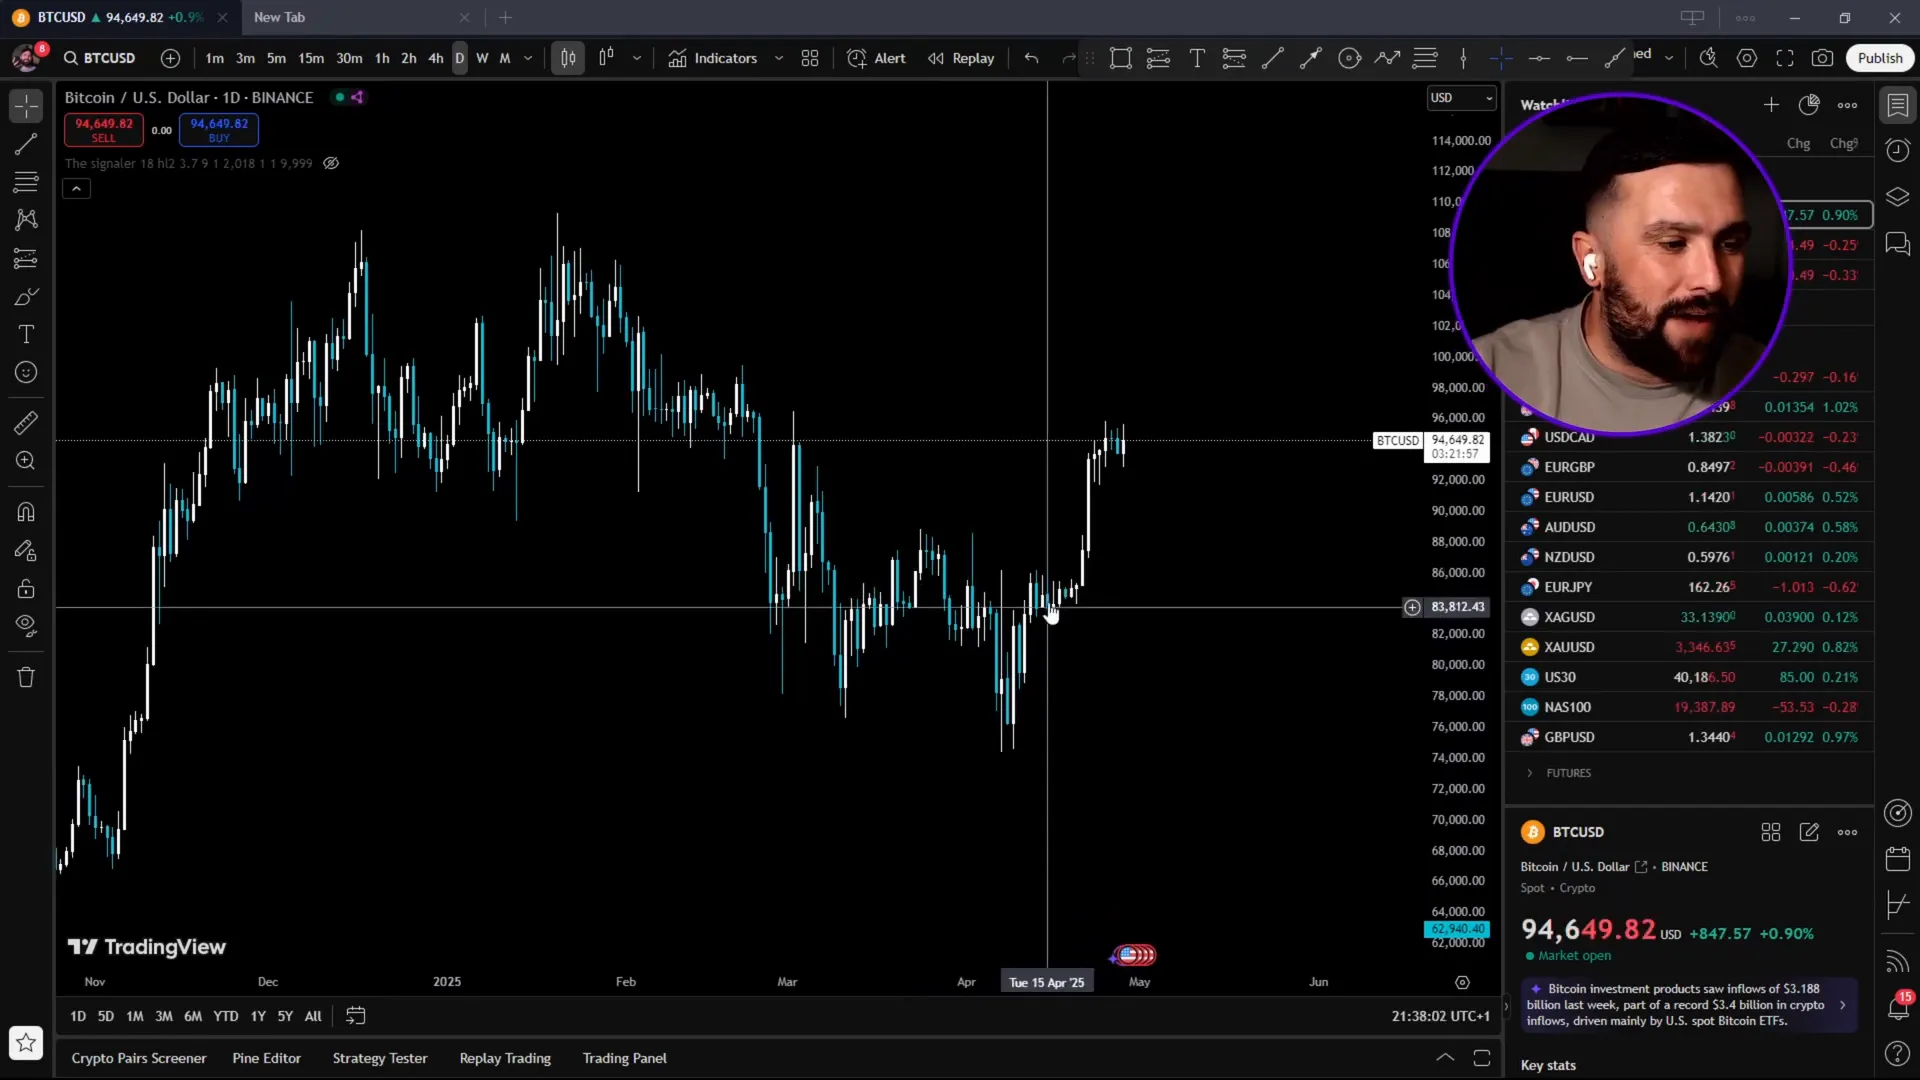Remove objects with trash icon
The image size is (1920, 1080).
tap(26, 677)
